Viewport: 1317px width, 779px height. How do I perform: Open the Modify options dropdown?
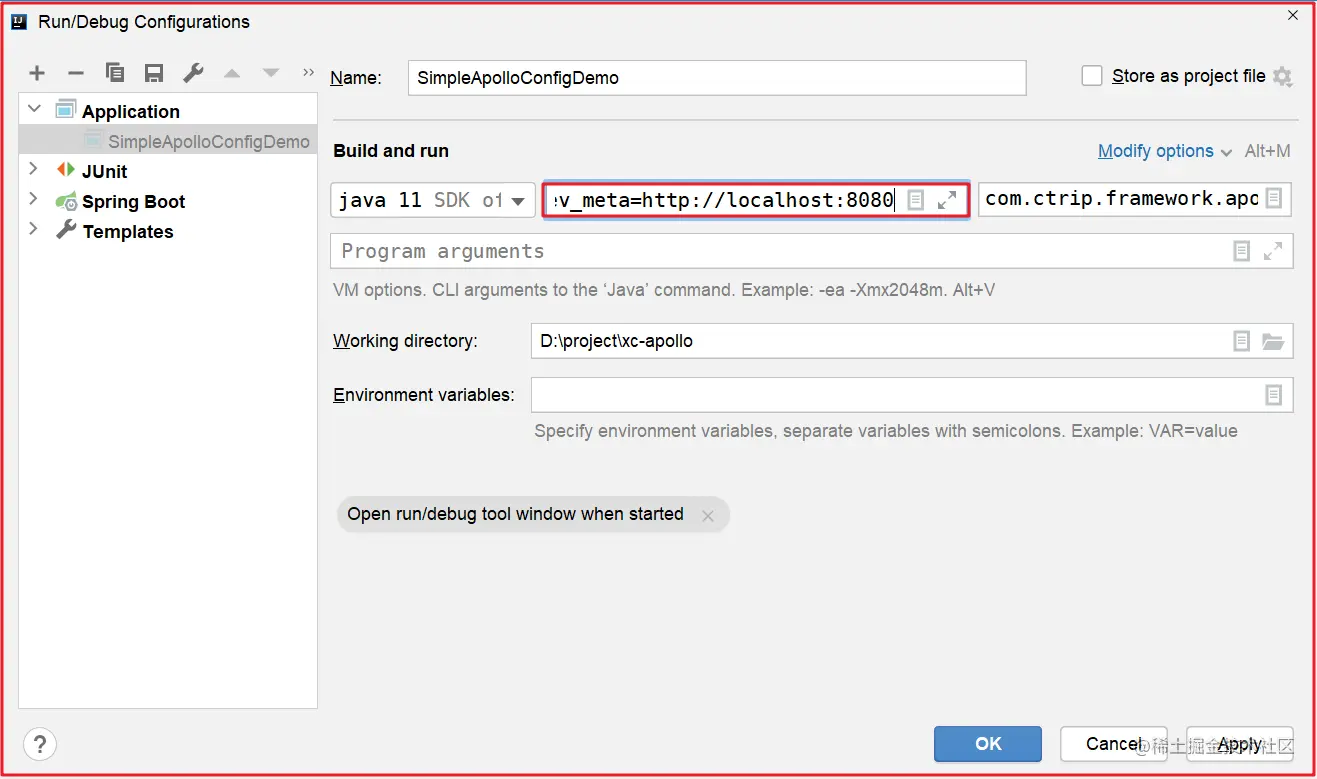pyautogui.click(x=1165, y=151)
